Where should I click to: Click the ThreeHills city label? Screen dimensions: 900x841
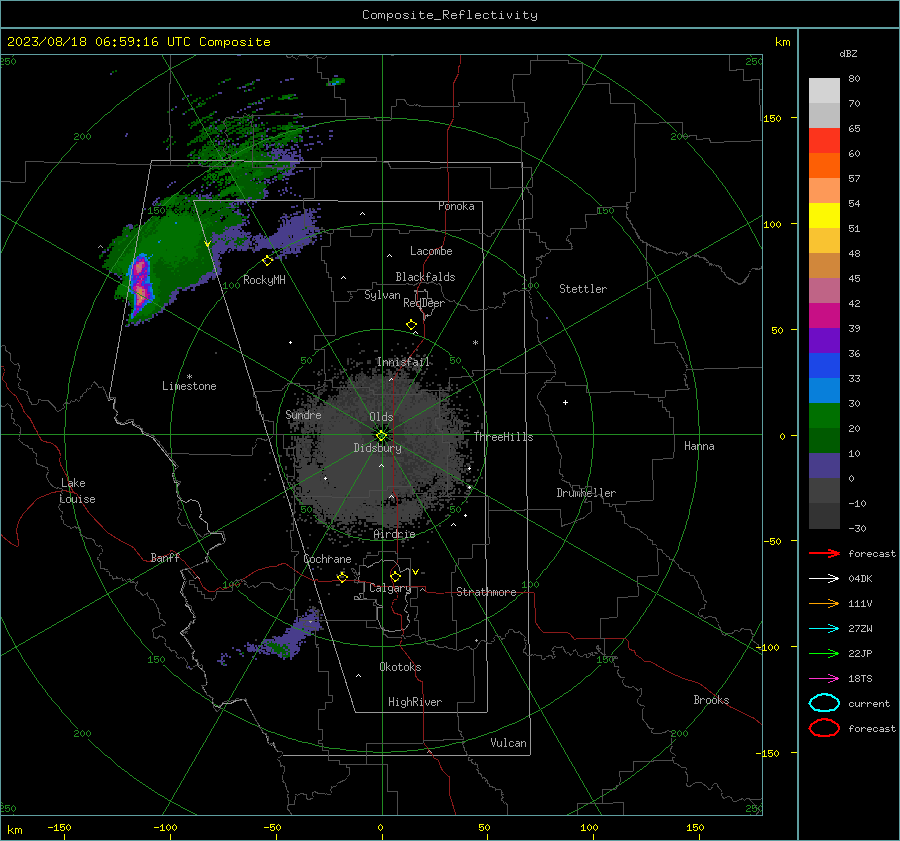503,437
